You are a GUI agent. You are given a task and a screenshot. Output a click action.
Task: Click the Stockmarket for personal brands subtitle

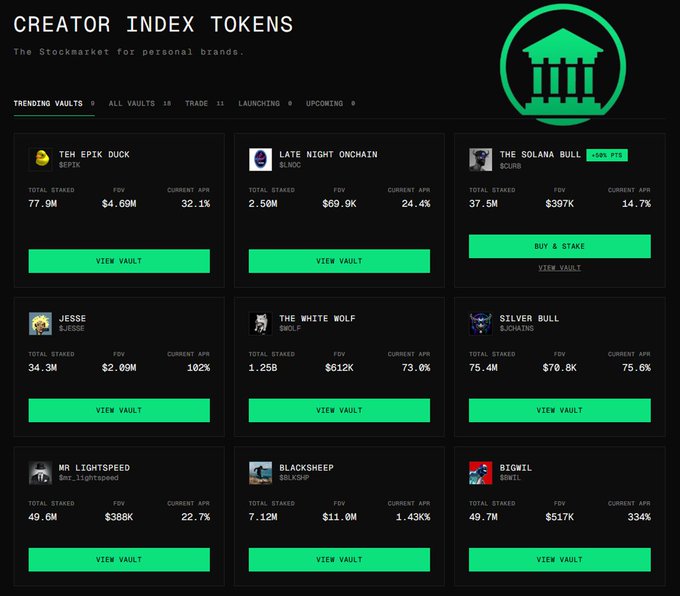(x=129, y=52)
